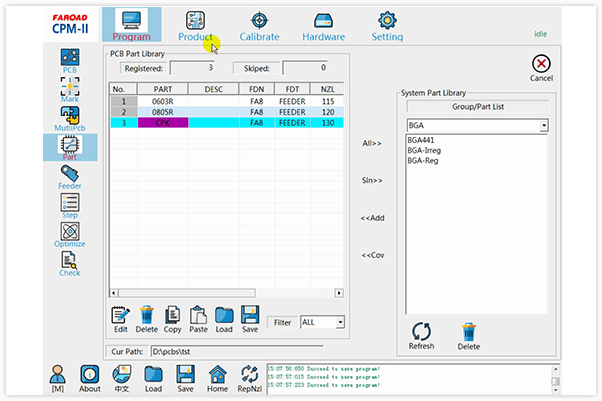
Task: Open the PCB sidebar section
Action: coord(69,61)
